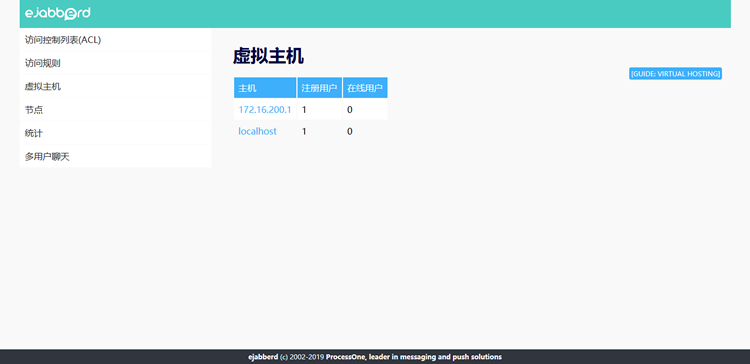Click the 主机 column header

pos(265,88)
